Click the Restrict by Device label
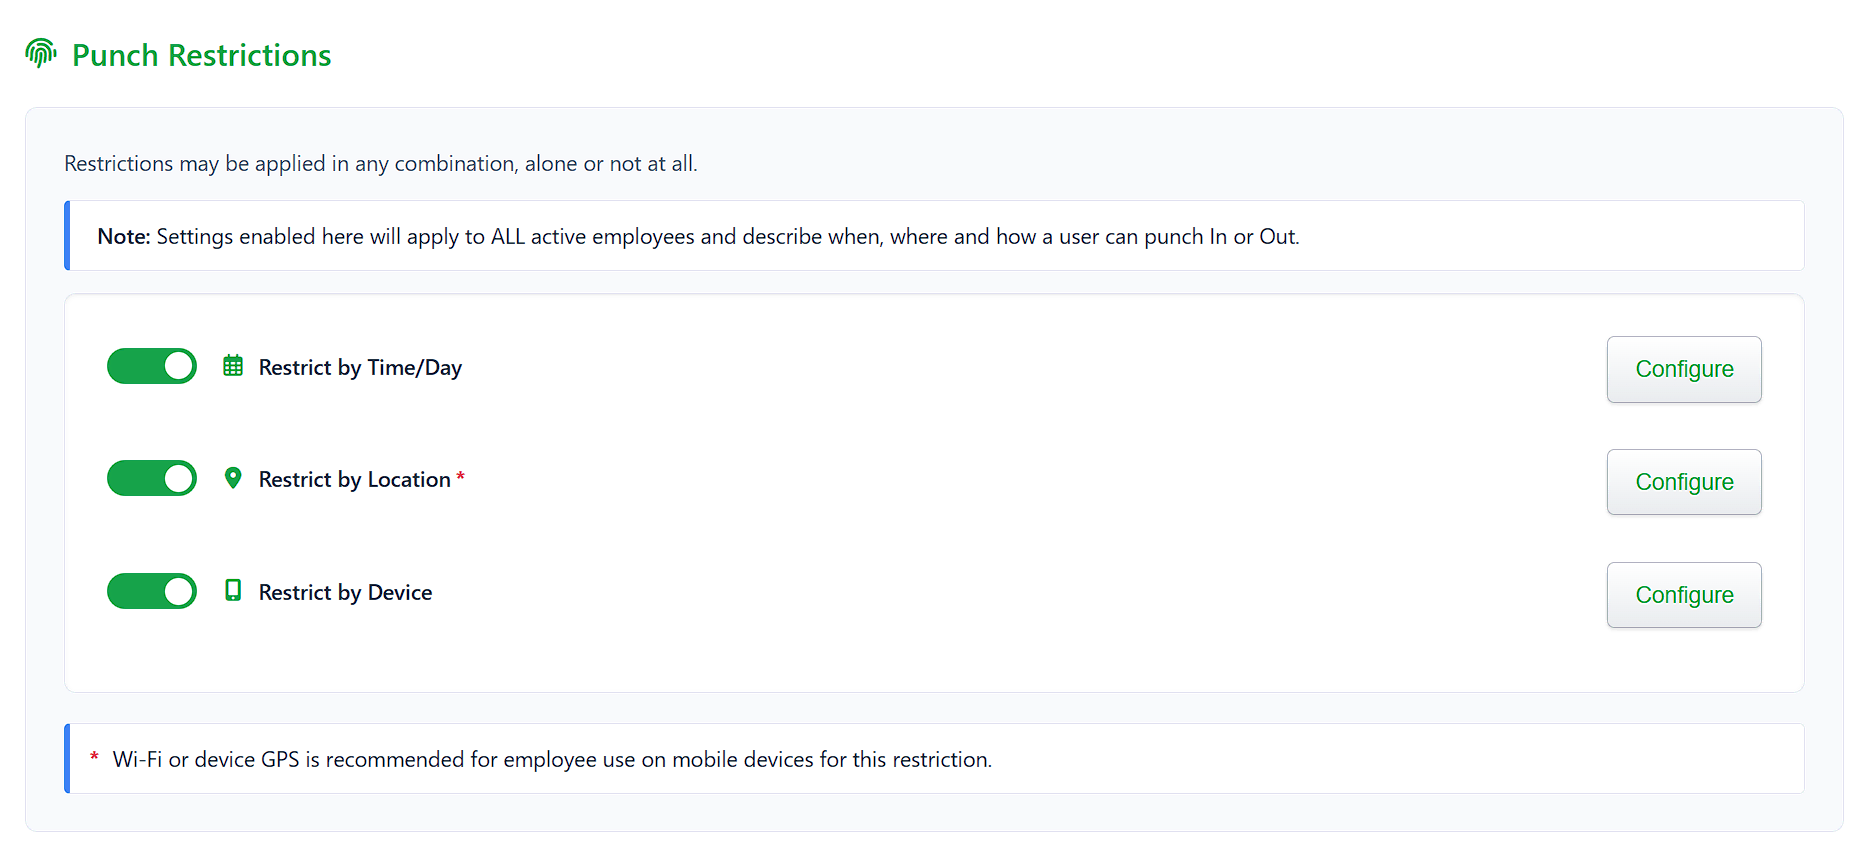Image resolution: width=1861 pixels, height=849 pixels. click(345, 593)
